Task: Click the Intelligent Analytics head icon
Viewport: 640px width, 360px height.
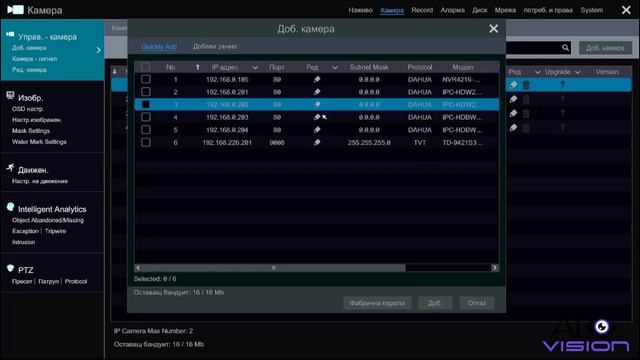Action: (11, 207)
